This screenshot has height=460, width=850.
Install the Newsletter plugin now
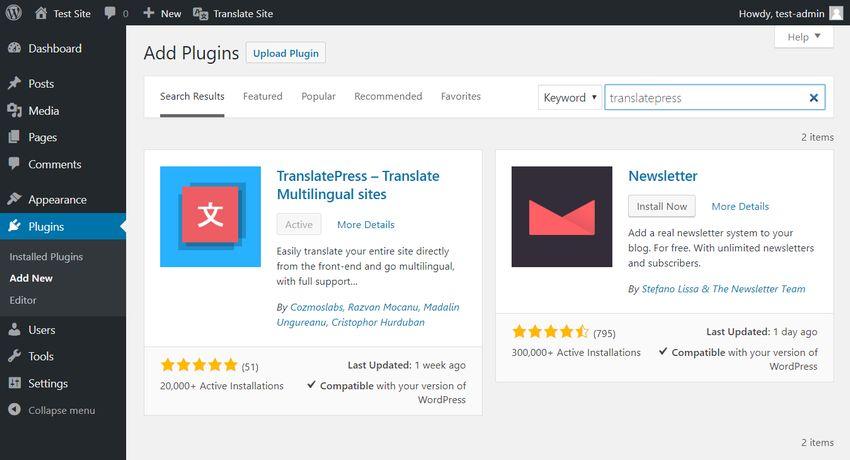point(661,206)
